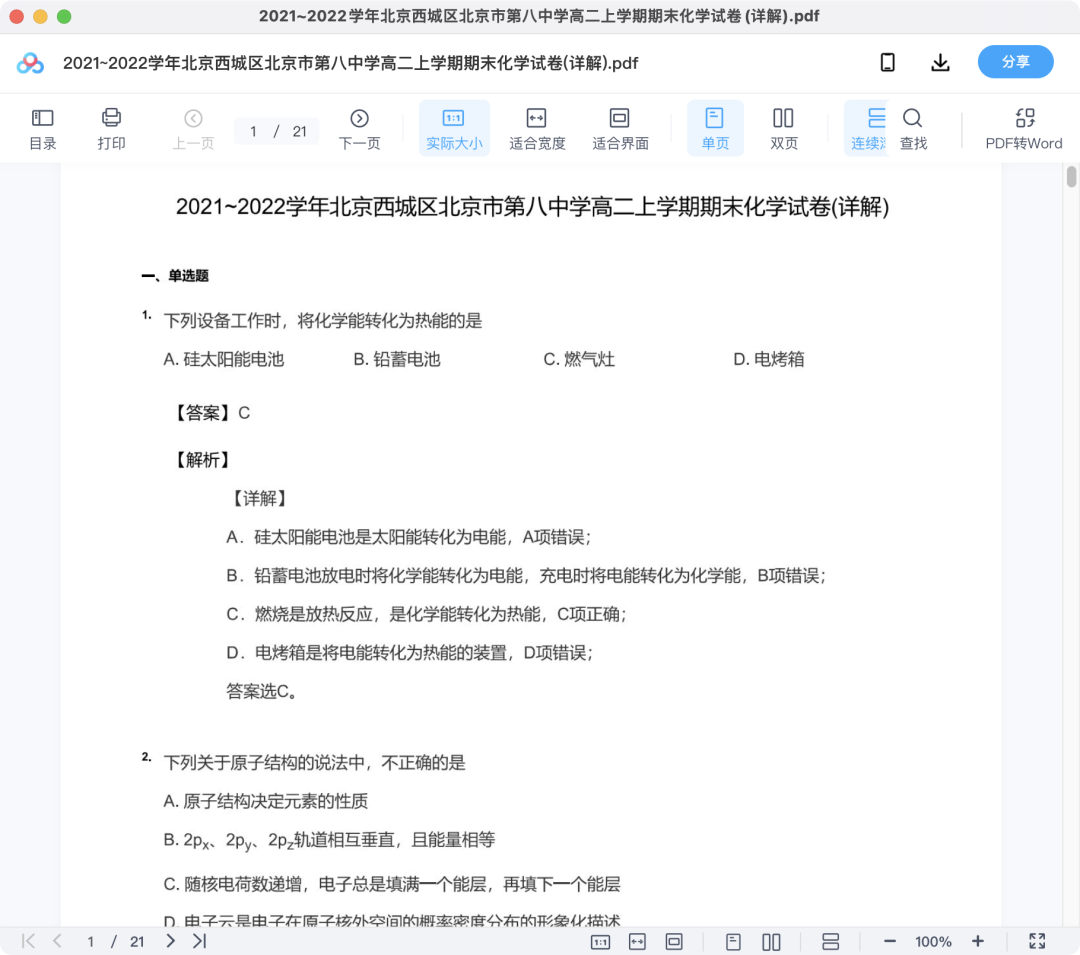The height and width of the screenshot is (955, 1080).
Task: Click bottom bar single page icon
Action: pos(734,941)
